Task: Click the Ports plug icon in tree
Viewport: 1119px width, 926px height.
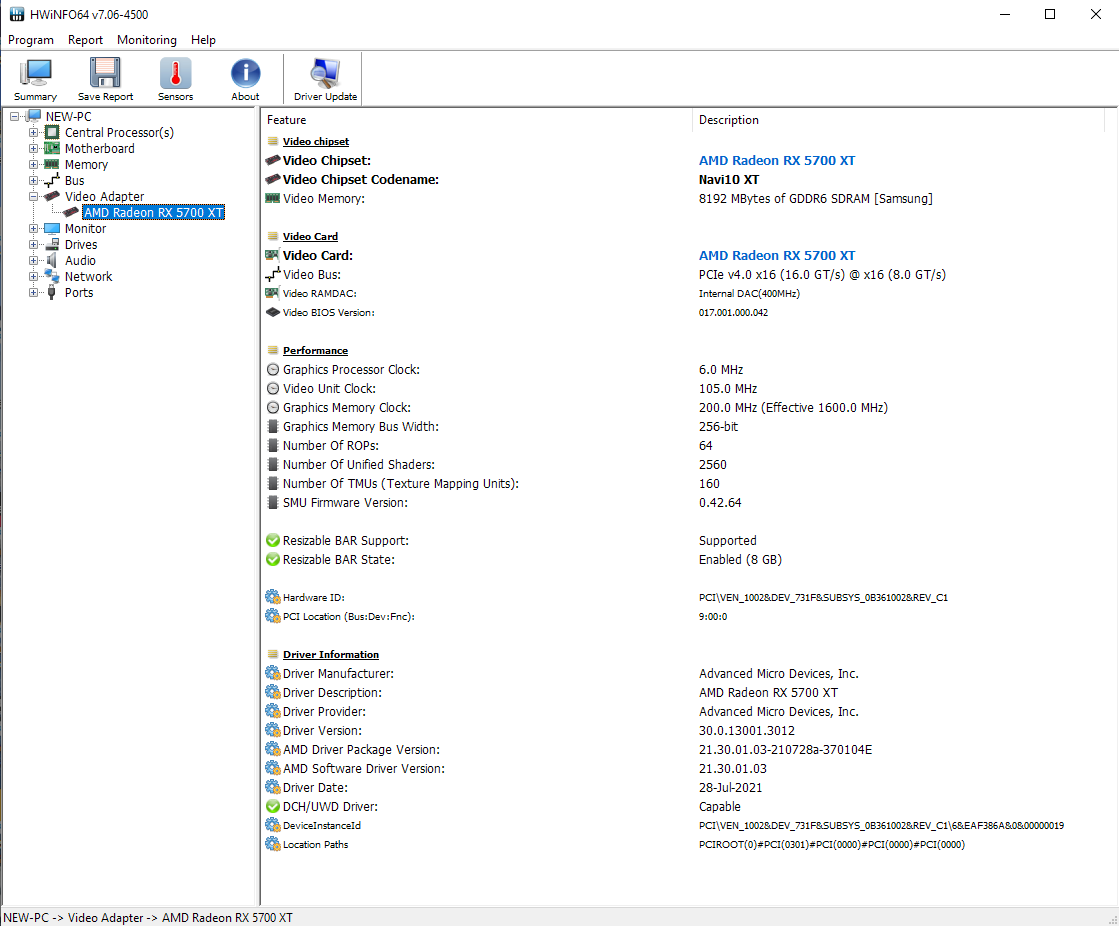Action: pyautogui.click(x=51, y=292)
